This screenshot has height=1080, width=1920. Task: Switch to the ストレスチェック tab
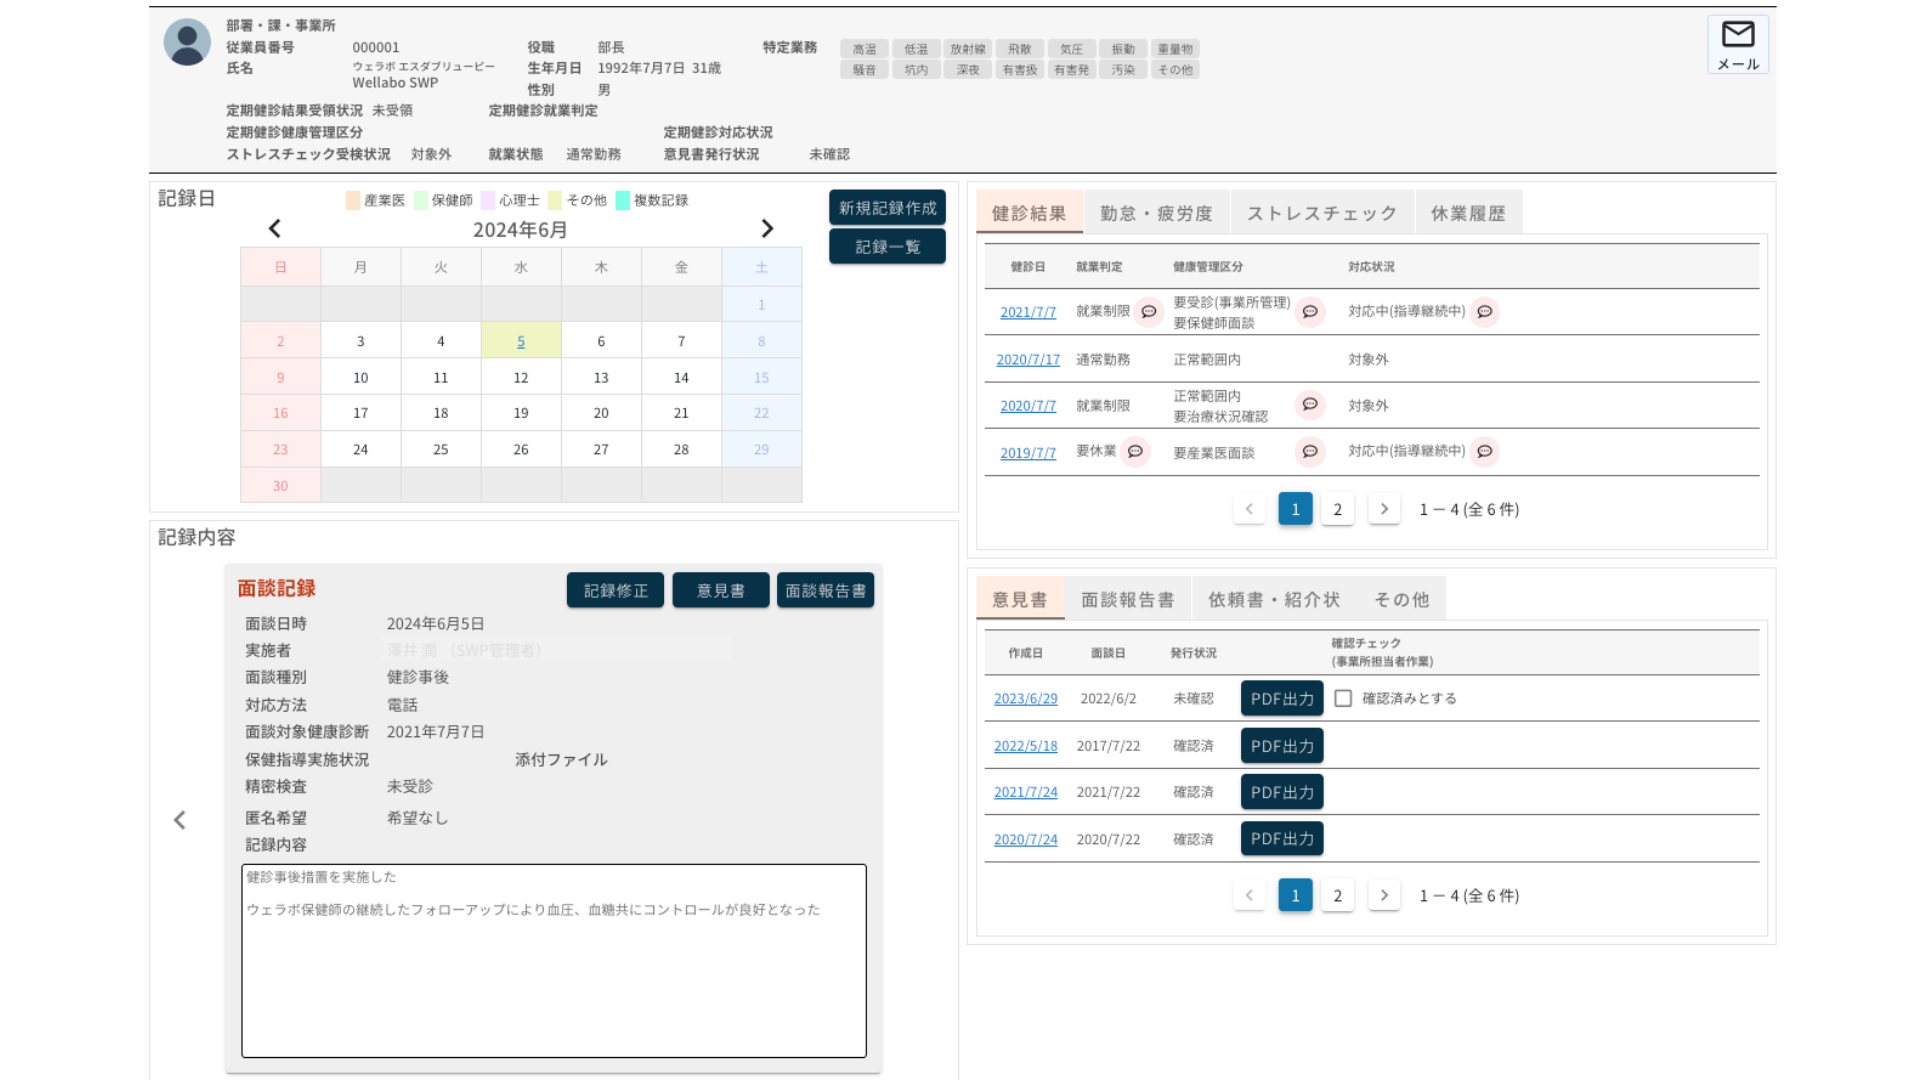(x=1321, y=213)
